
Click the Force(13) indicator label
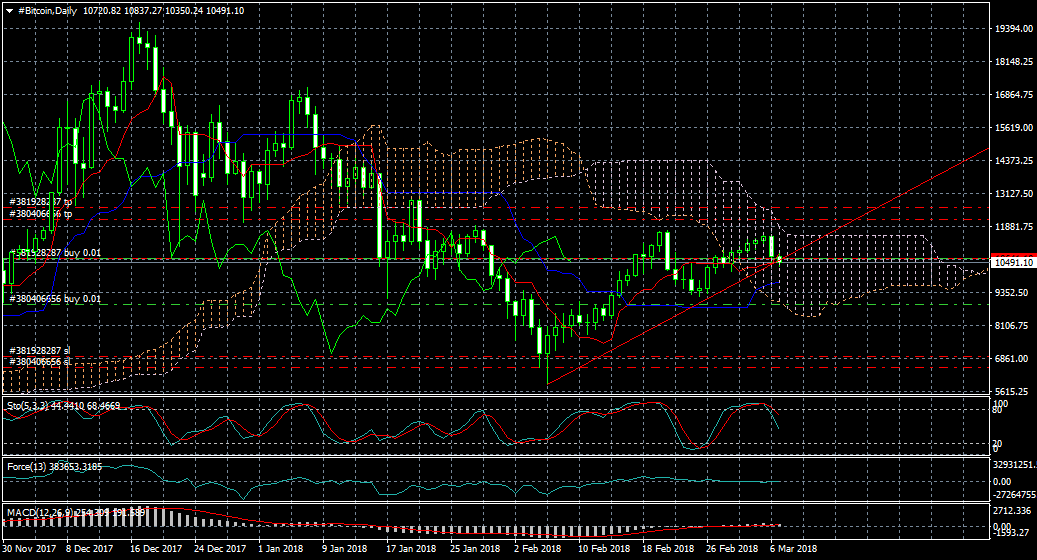pyautogui.click(x=26, y=467)
